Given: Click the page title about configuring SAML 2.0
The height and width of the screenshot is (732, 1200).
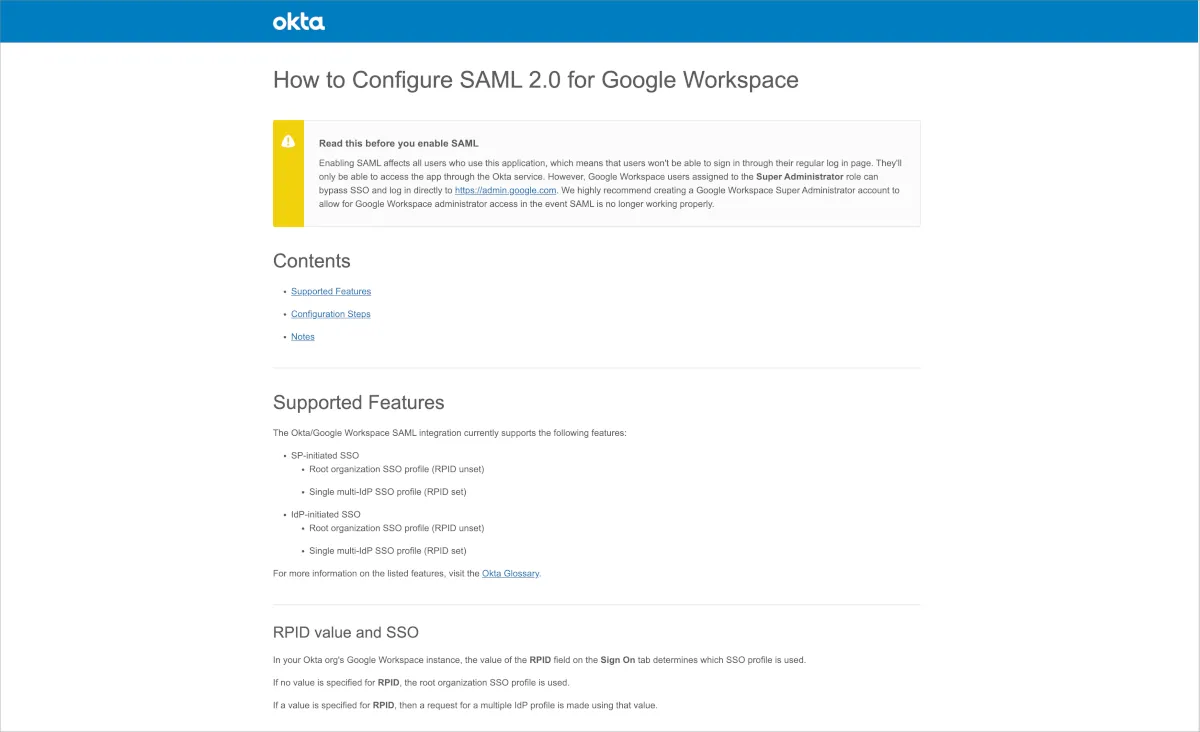Looking at the screenshot, I should [535, 80].
